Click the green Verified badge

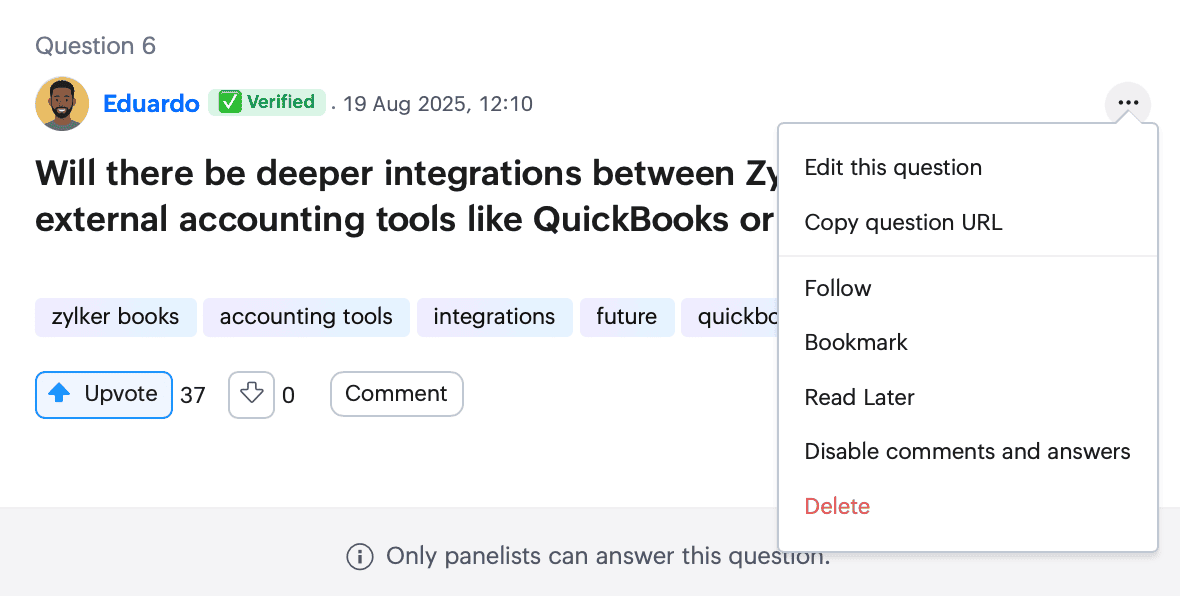click(x=267, y=102)
